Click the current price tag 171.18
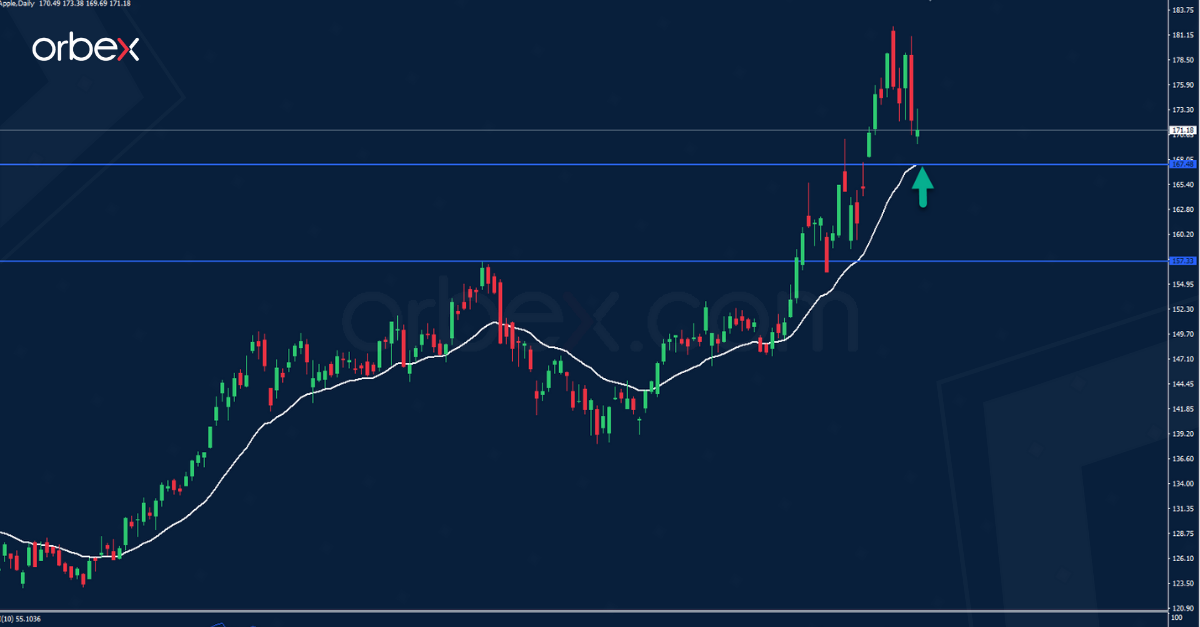 pos(1183,130)
